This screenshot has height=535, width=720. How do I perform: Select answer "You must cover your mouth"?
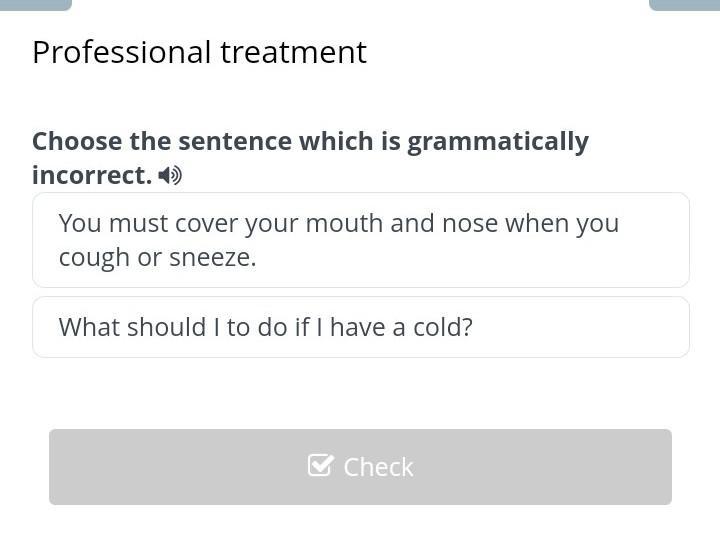click(x=360, y=240)
